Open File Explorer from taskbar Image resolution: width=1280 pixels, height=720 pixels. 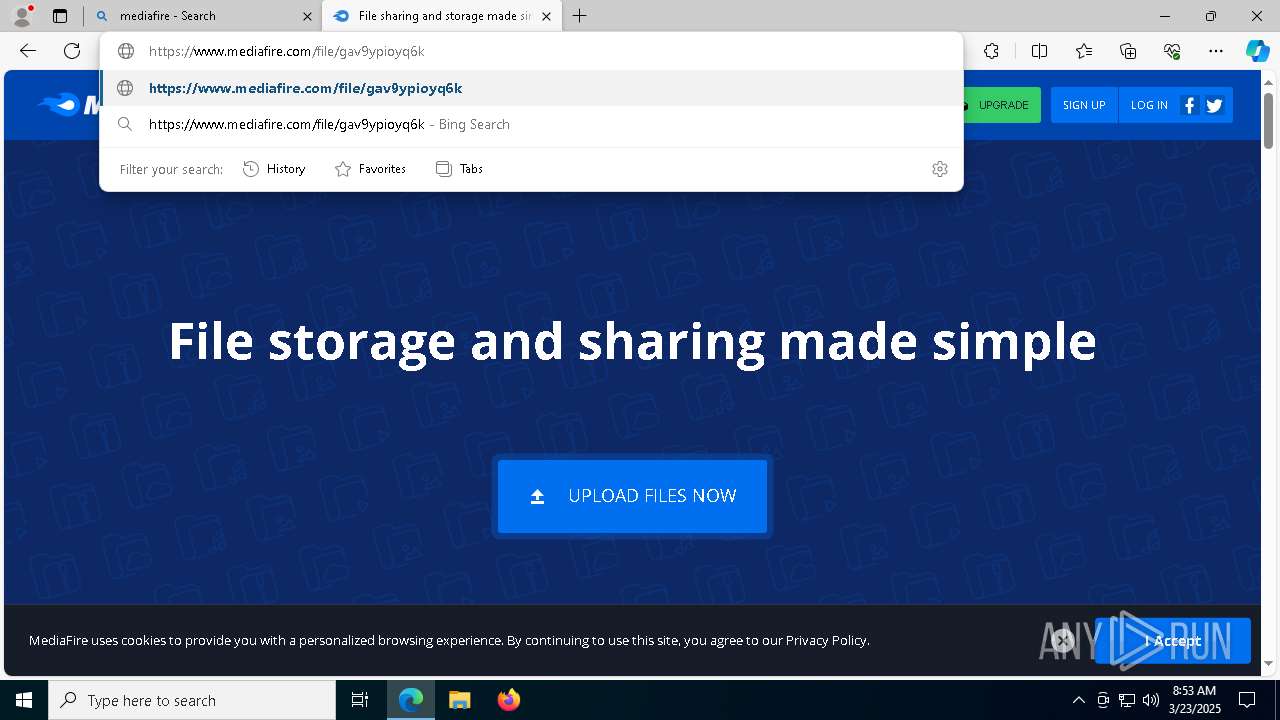(x=459, y=700)
